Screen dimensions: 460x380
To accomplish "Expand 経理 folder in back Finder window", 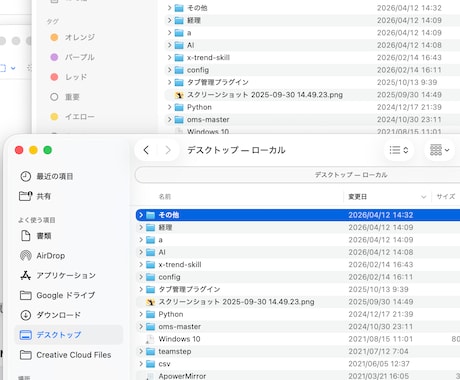I will (169, 20).
